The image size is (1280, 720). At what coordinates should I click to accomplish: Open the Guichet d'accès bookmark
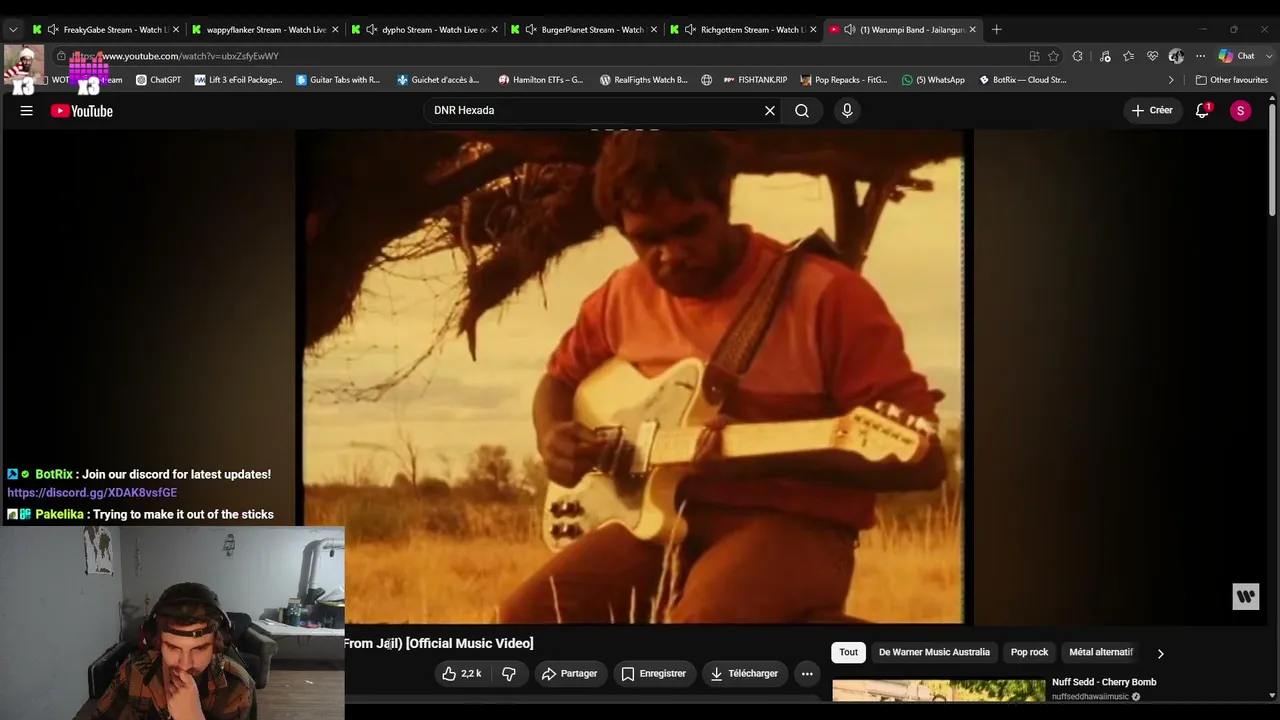(x=438, y=80)
